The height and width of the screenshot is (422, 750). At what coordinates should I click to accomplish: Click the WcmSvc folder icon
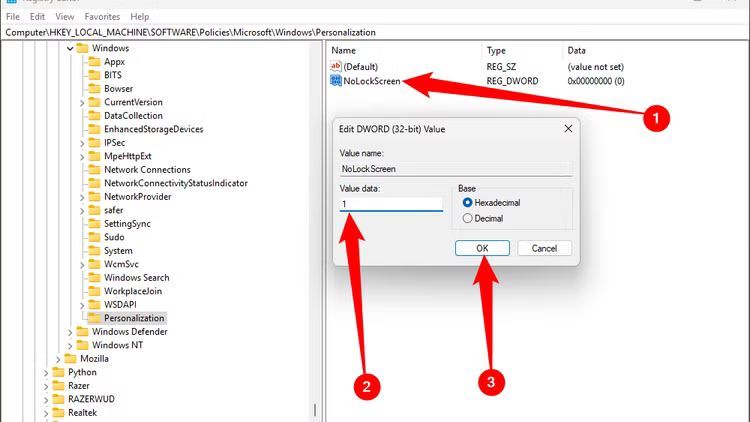tap(95, 264)
